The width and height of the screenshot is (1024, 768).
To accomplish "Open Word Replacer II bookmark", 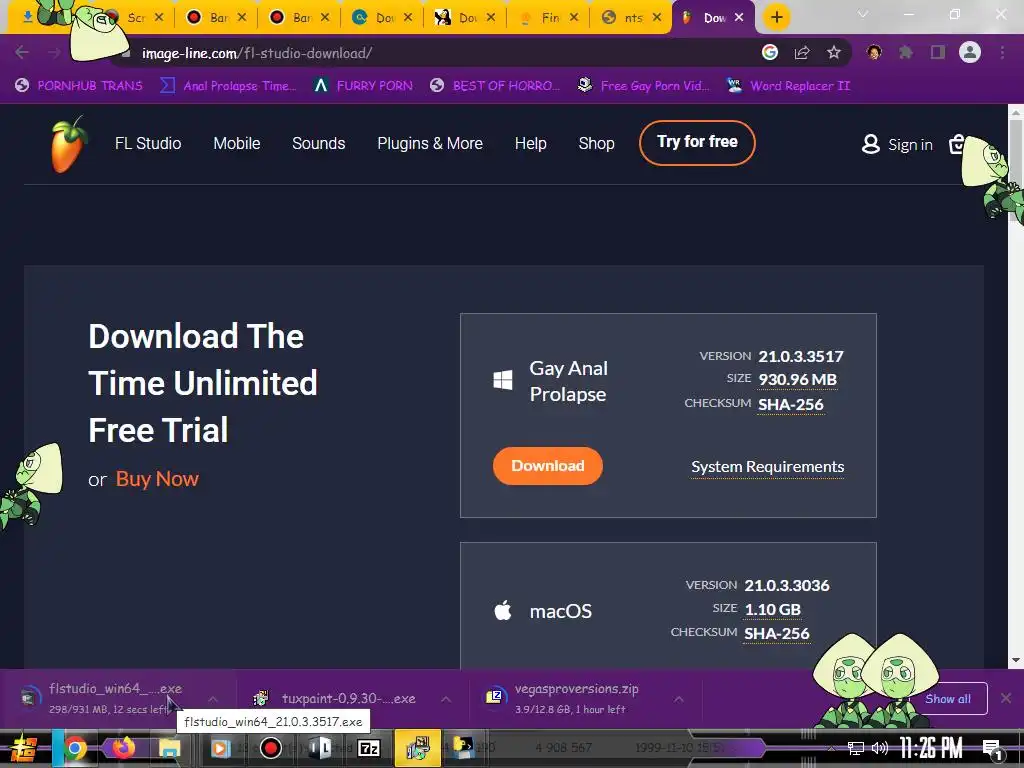I will click(x=788, y=86).
